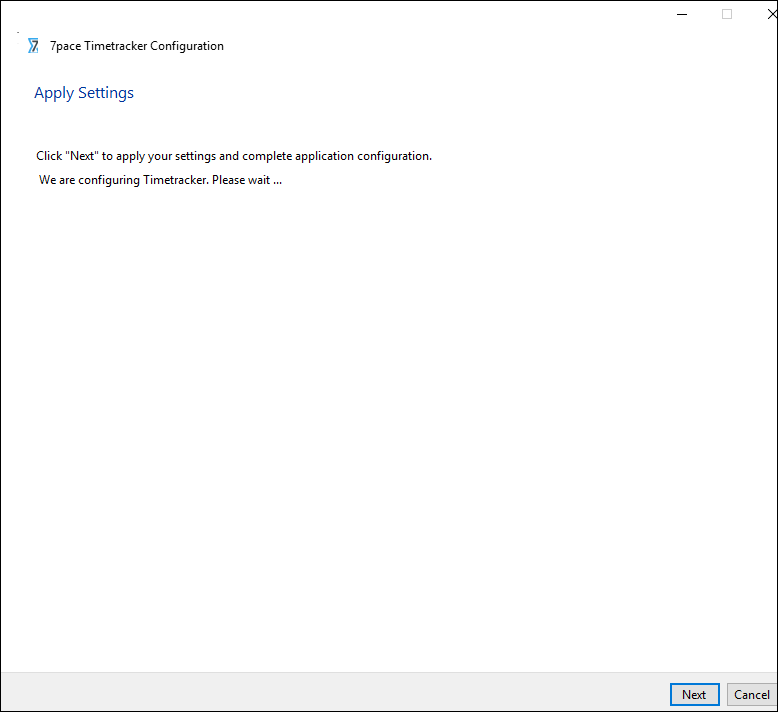778x712 pixels.
Task: Close the 7pace configuration window
Action: [x=772, y=14]
